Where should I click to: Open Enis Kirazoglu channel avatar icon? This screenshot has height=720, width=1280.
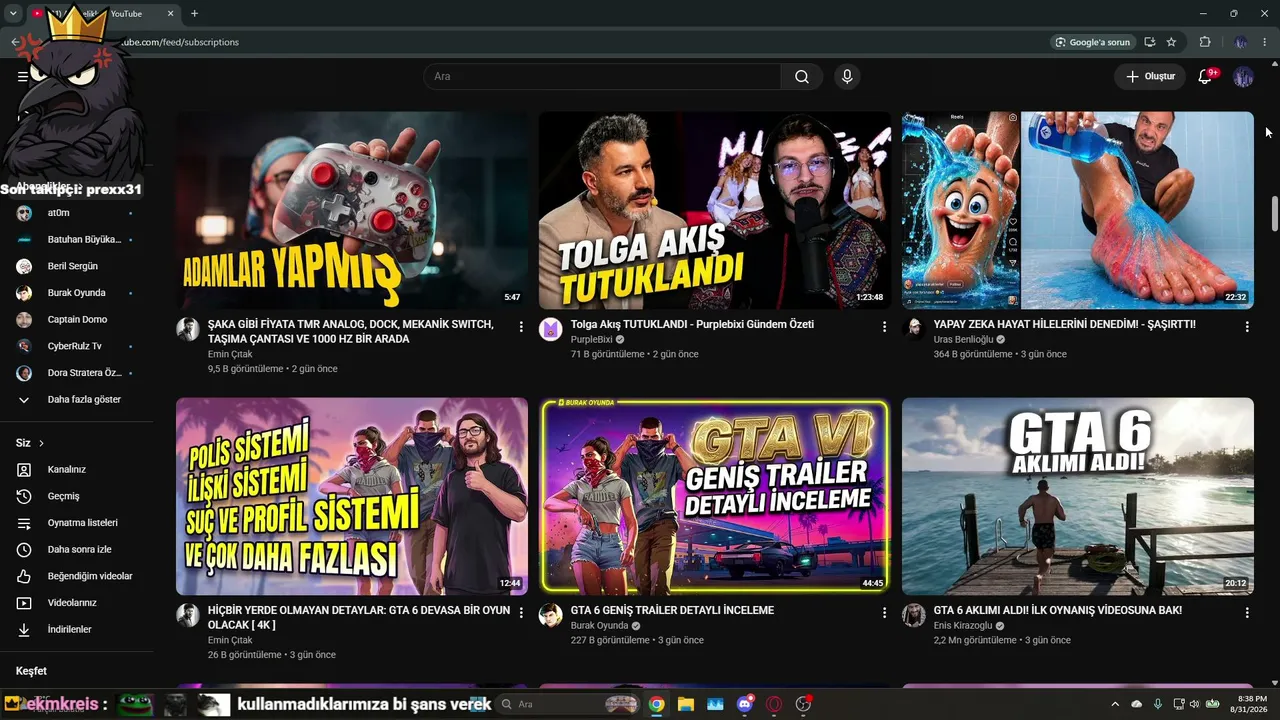click(914, 615)
